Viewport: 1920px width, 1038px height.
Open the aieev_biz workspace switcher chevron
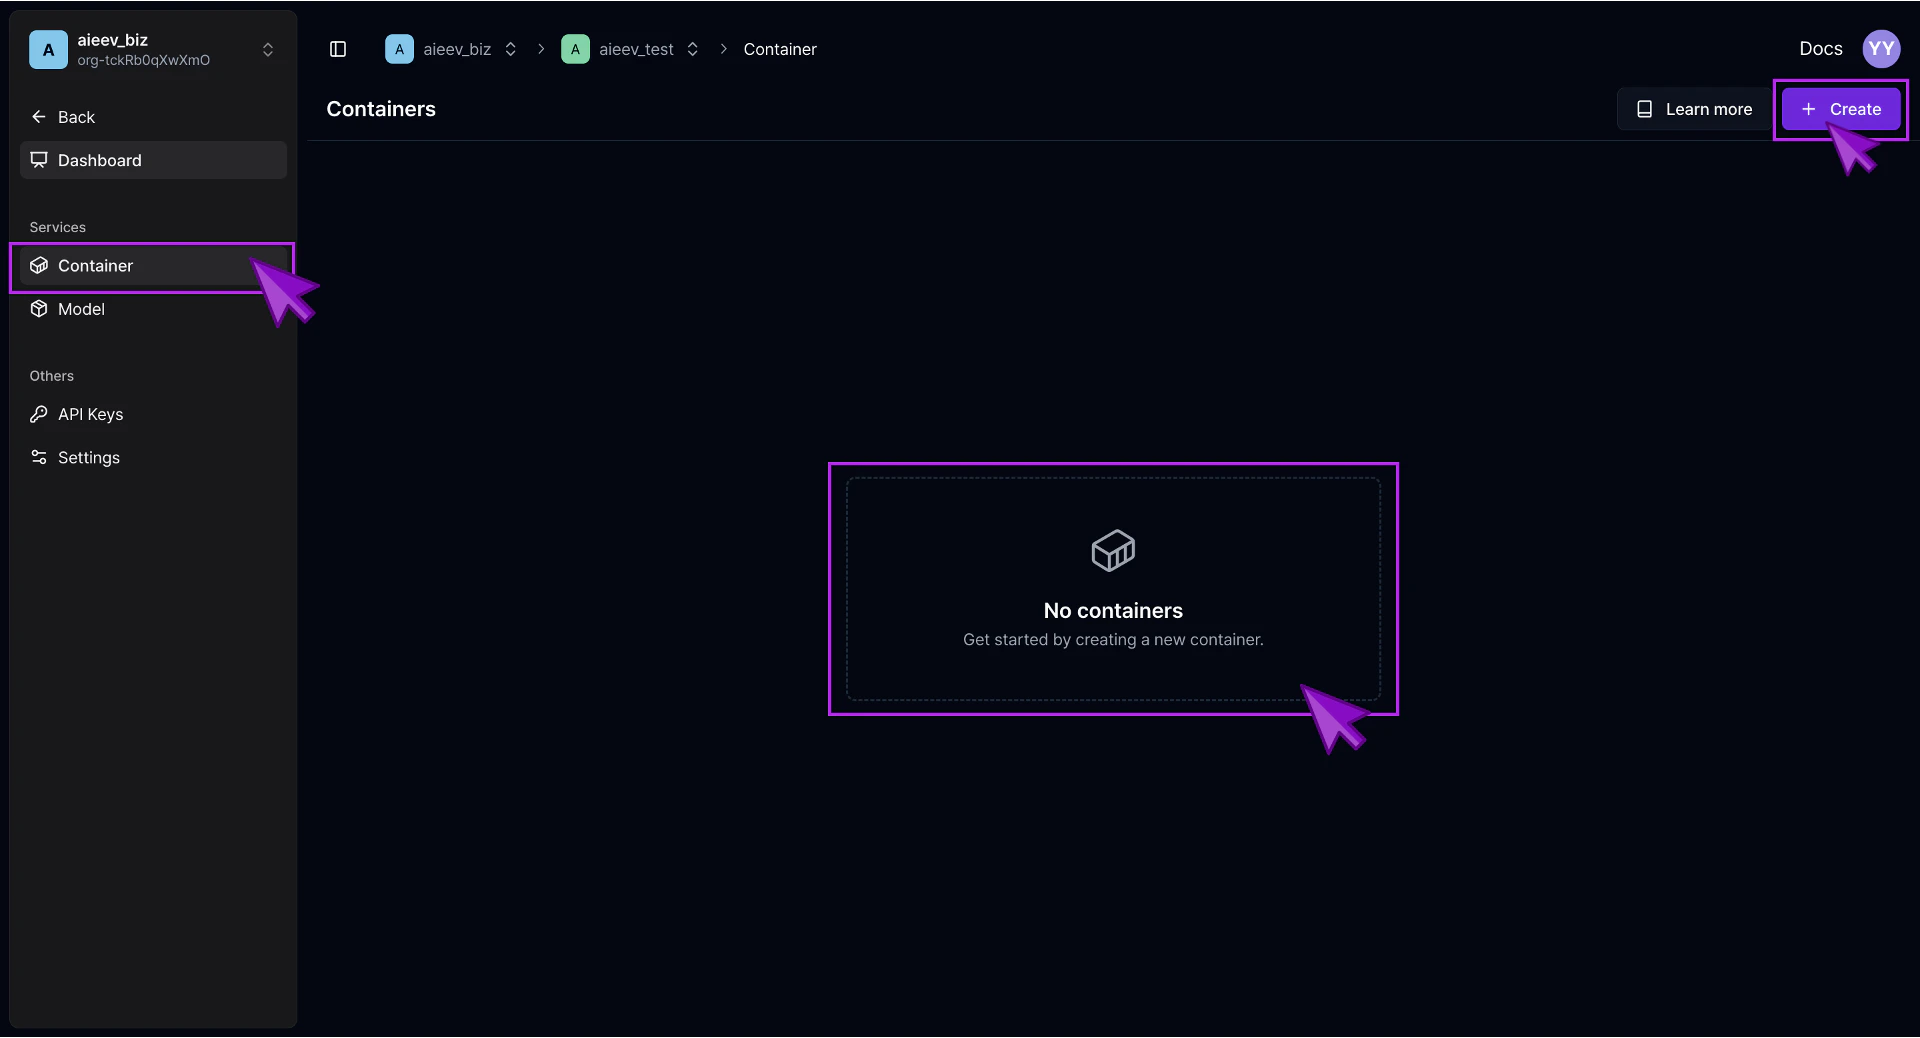pyautogui.click(x=267, y=49)
